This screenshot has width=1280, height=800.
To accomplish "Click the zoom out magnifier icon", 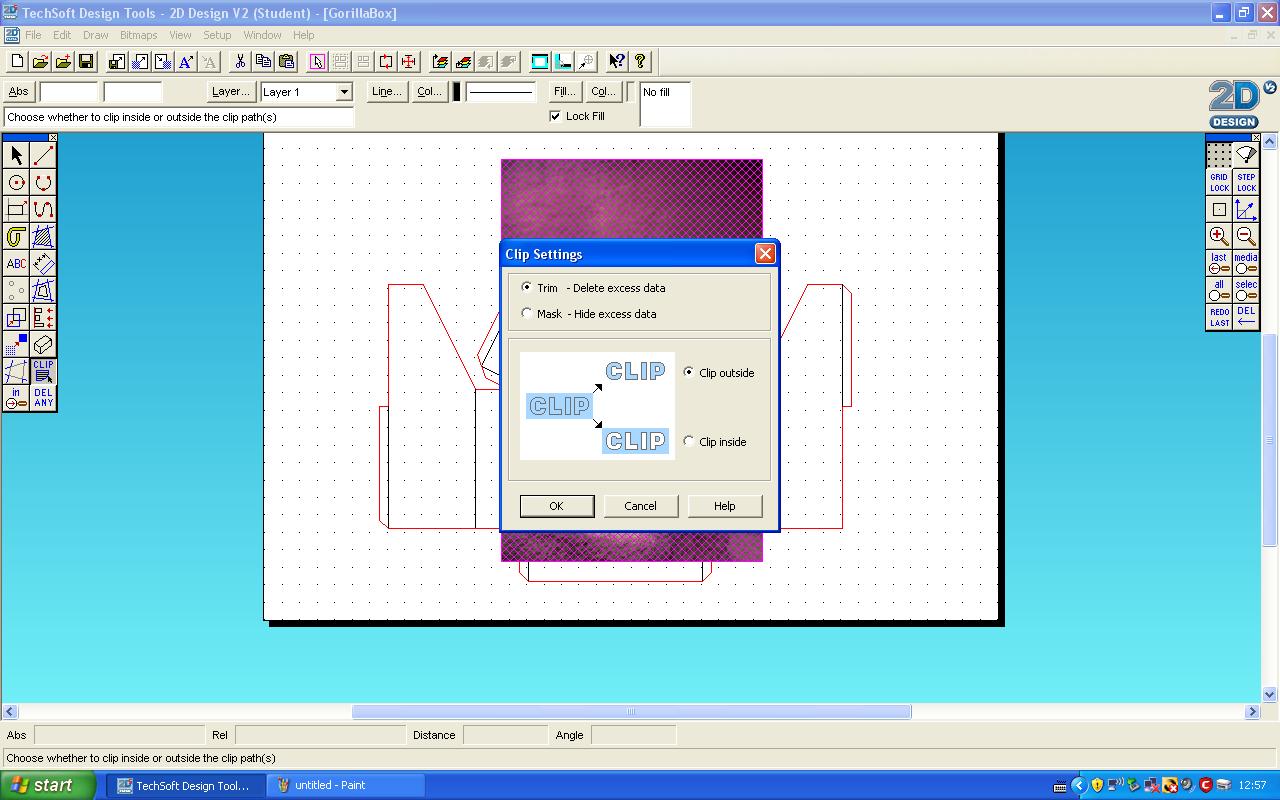I will (1246, 236).
